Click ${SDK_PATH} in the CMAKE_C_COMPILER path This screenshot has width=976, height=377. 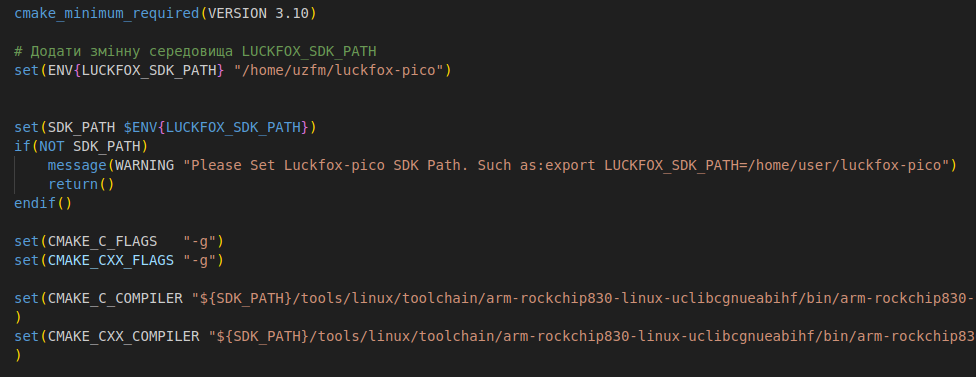coord(250,299)
